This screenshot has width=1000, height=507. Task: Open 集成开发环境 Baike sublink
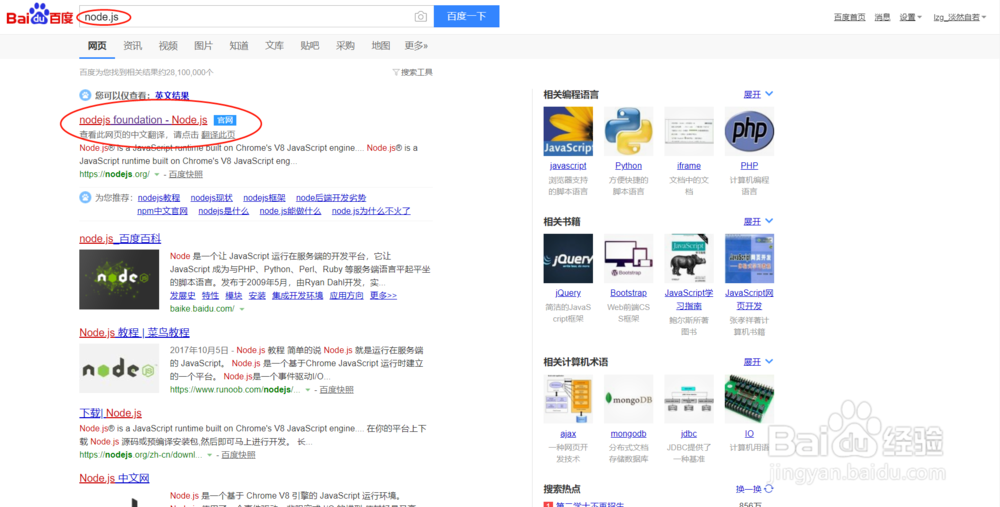point(297,296)
